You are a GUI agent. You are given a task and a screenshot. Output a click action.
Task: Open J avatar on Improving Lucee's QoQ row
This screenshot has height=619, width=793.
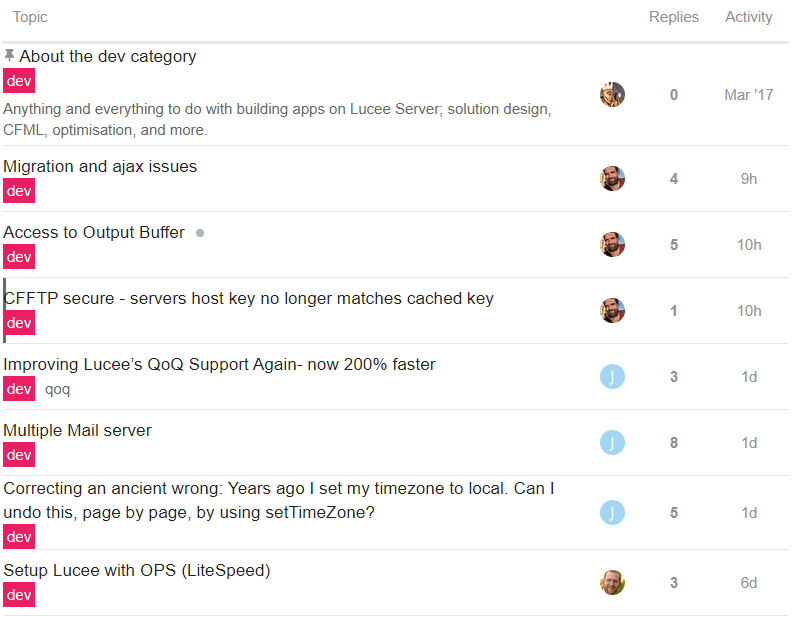click(612, 377)
